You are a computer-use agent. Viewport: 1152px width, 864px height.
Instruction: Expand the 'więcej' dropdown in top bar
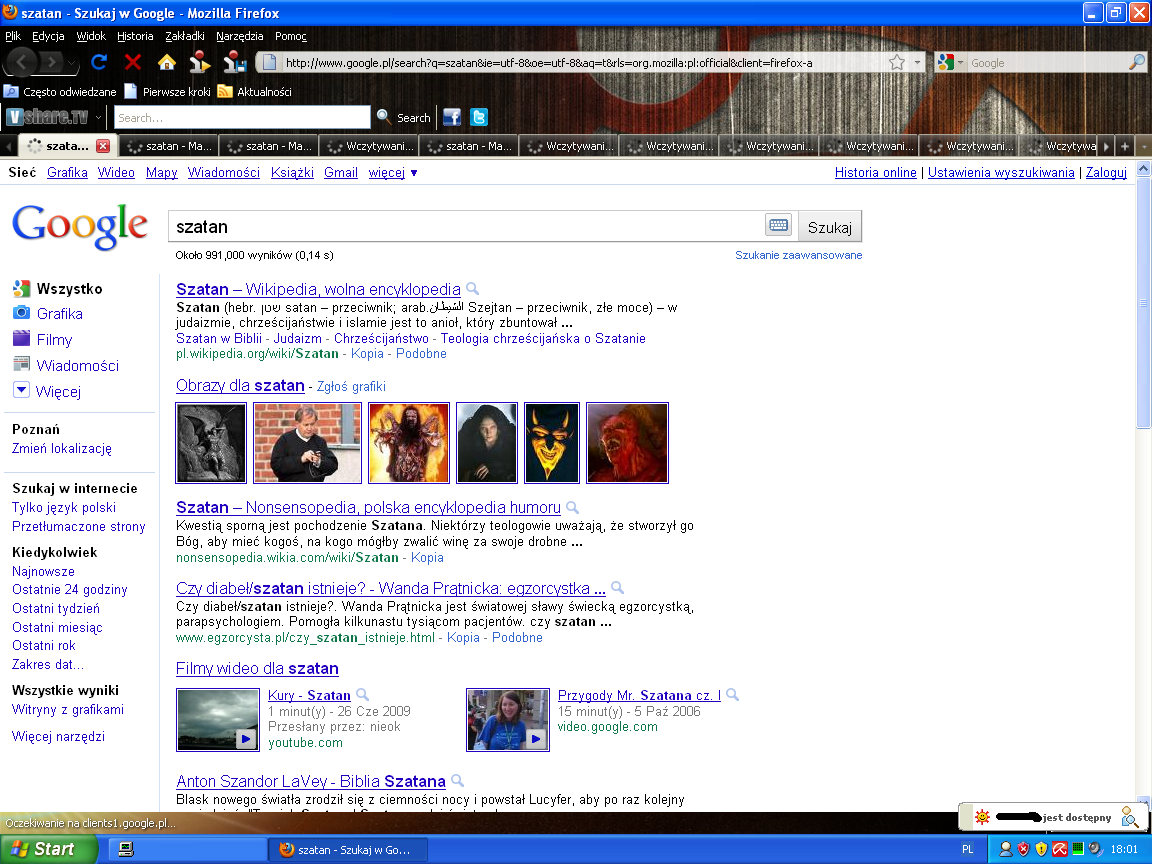pos(393,172)
